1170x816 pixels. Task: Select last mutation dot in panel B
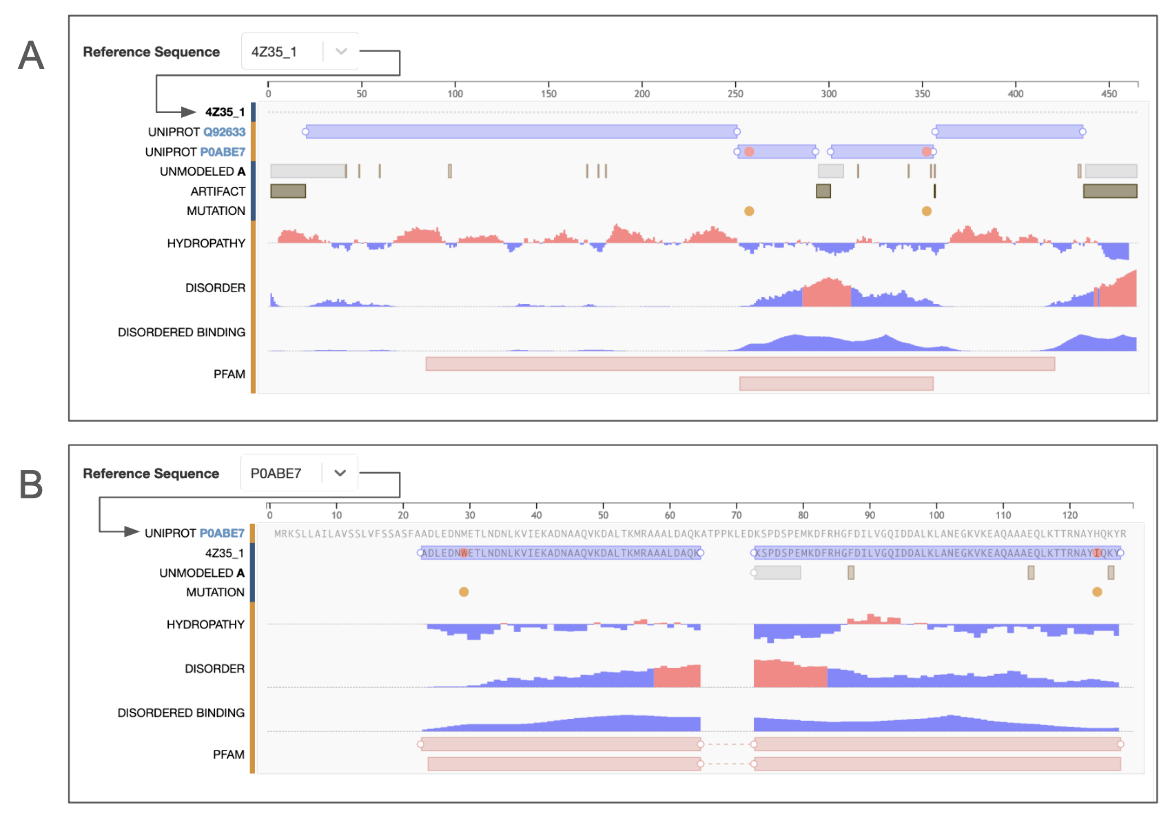coord(1097,592)
